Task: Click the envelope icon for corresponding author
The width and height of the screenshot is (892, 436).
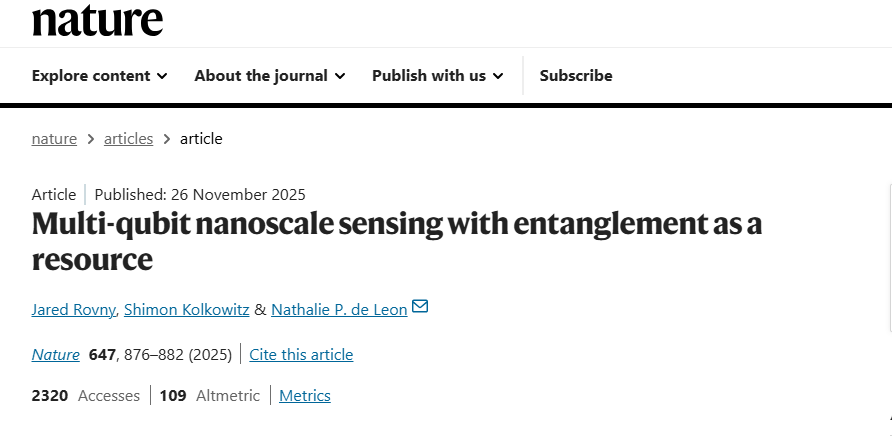Action: (420, 306)
